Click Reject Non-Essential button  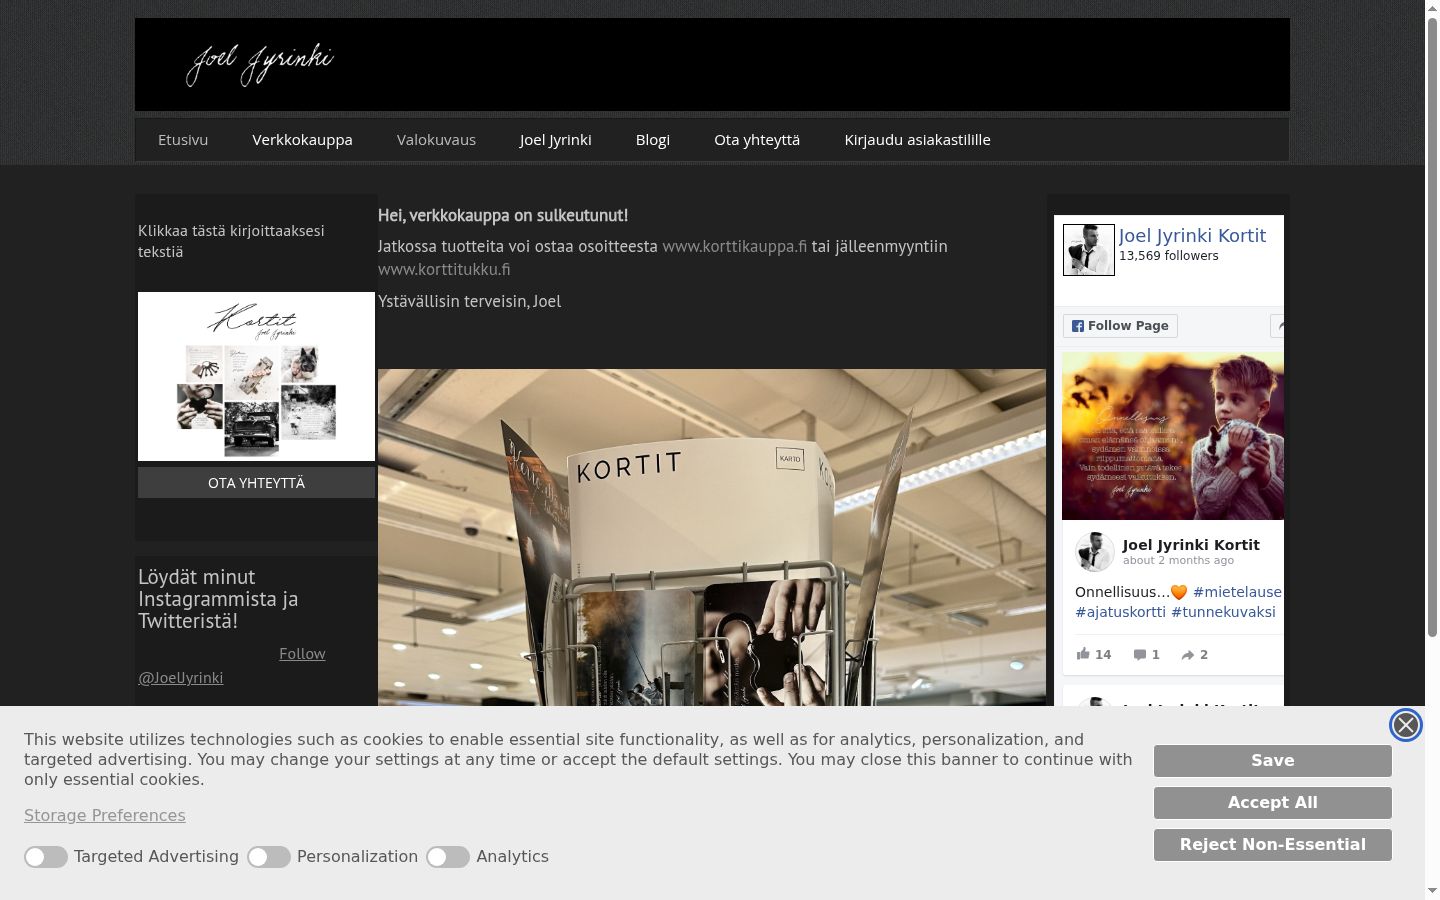pyautogui.click(x=1272, y=844)
